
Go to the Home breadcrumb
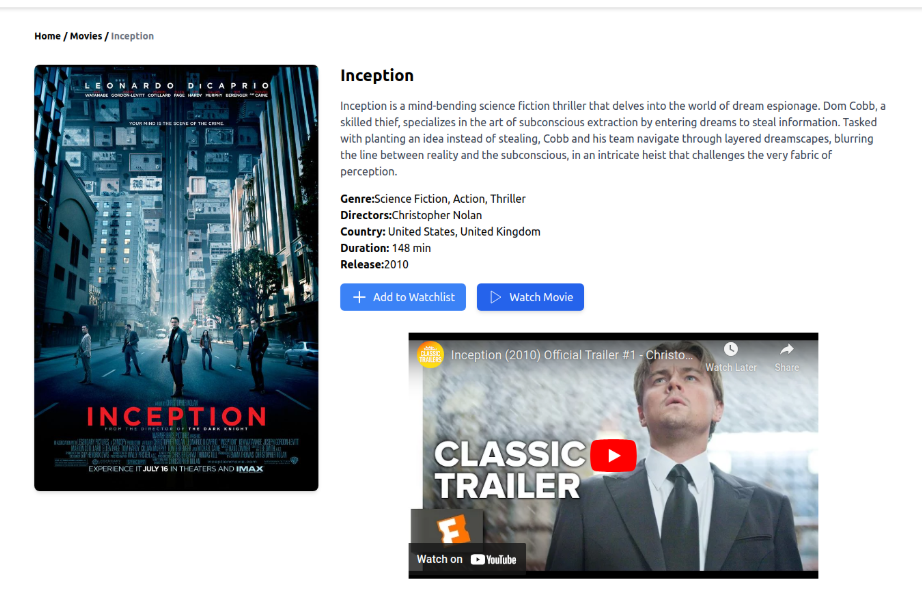click(47, 36)
